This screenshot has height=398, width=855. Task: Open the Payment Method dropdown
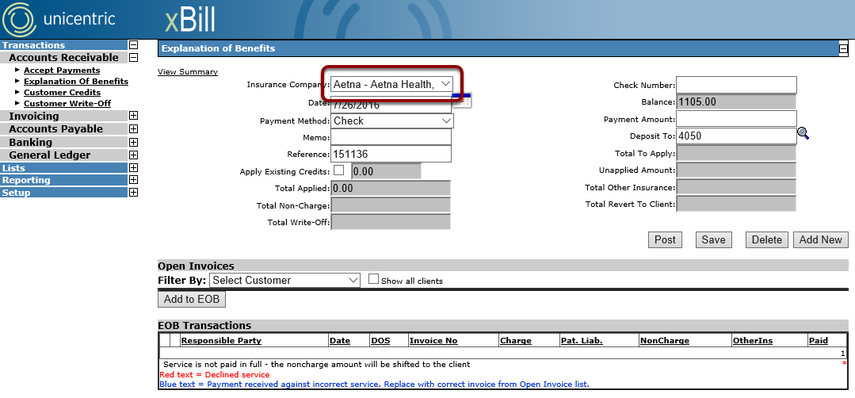(x=392, y=120)
